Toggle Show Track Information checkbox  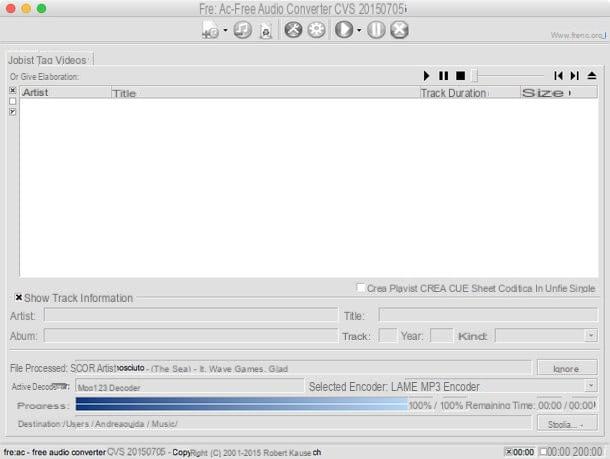pos(18,298)
